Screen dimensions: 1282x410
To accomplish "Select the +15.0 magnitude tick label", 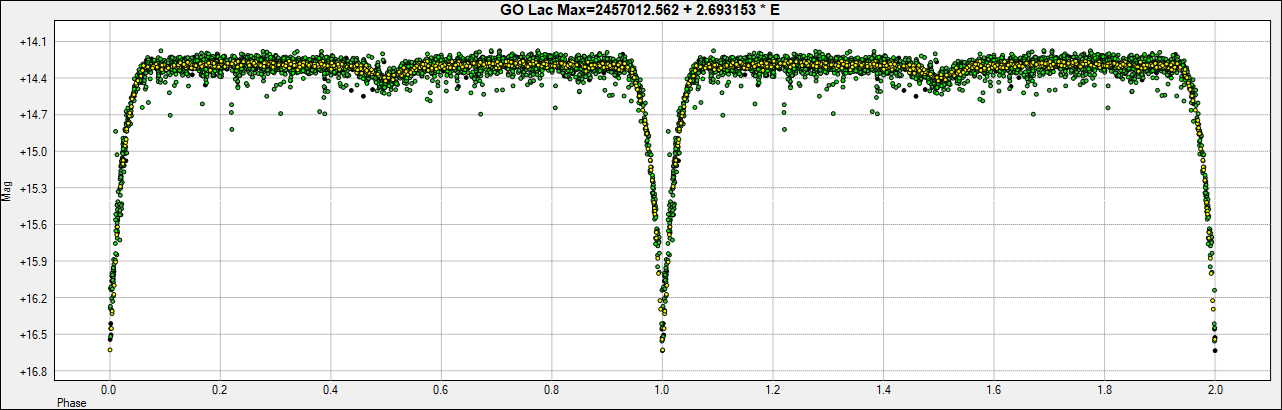I will (x=36, y=152).
